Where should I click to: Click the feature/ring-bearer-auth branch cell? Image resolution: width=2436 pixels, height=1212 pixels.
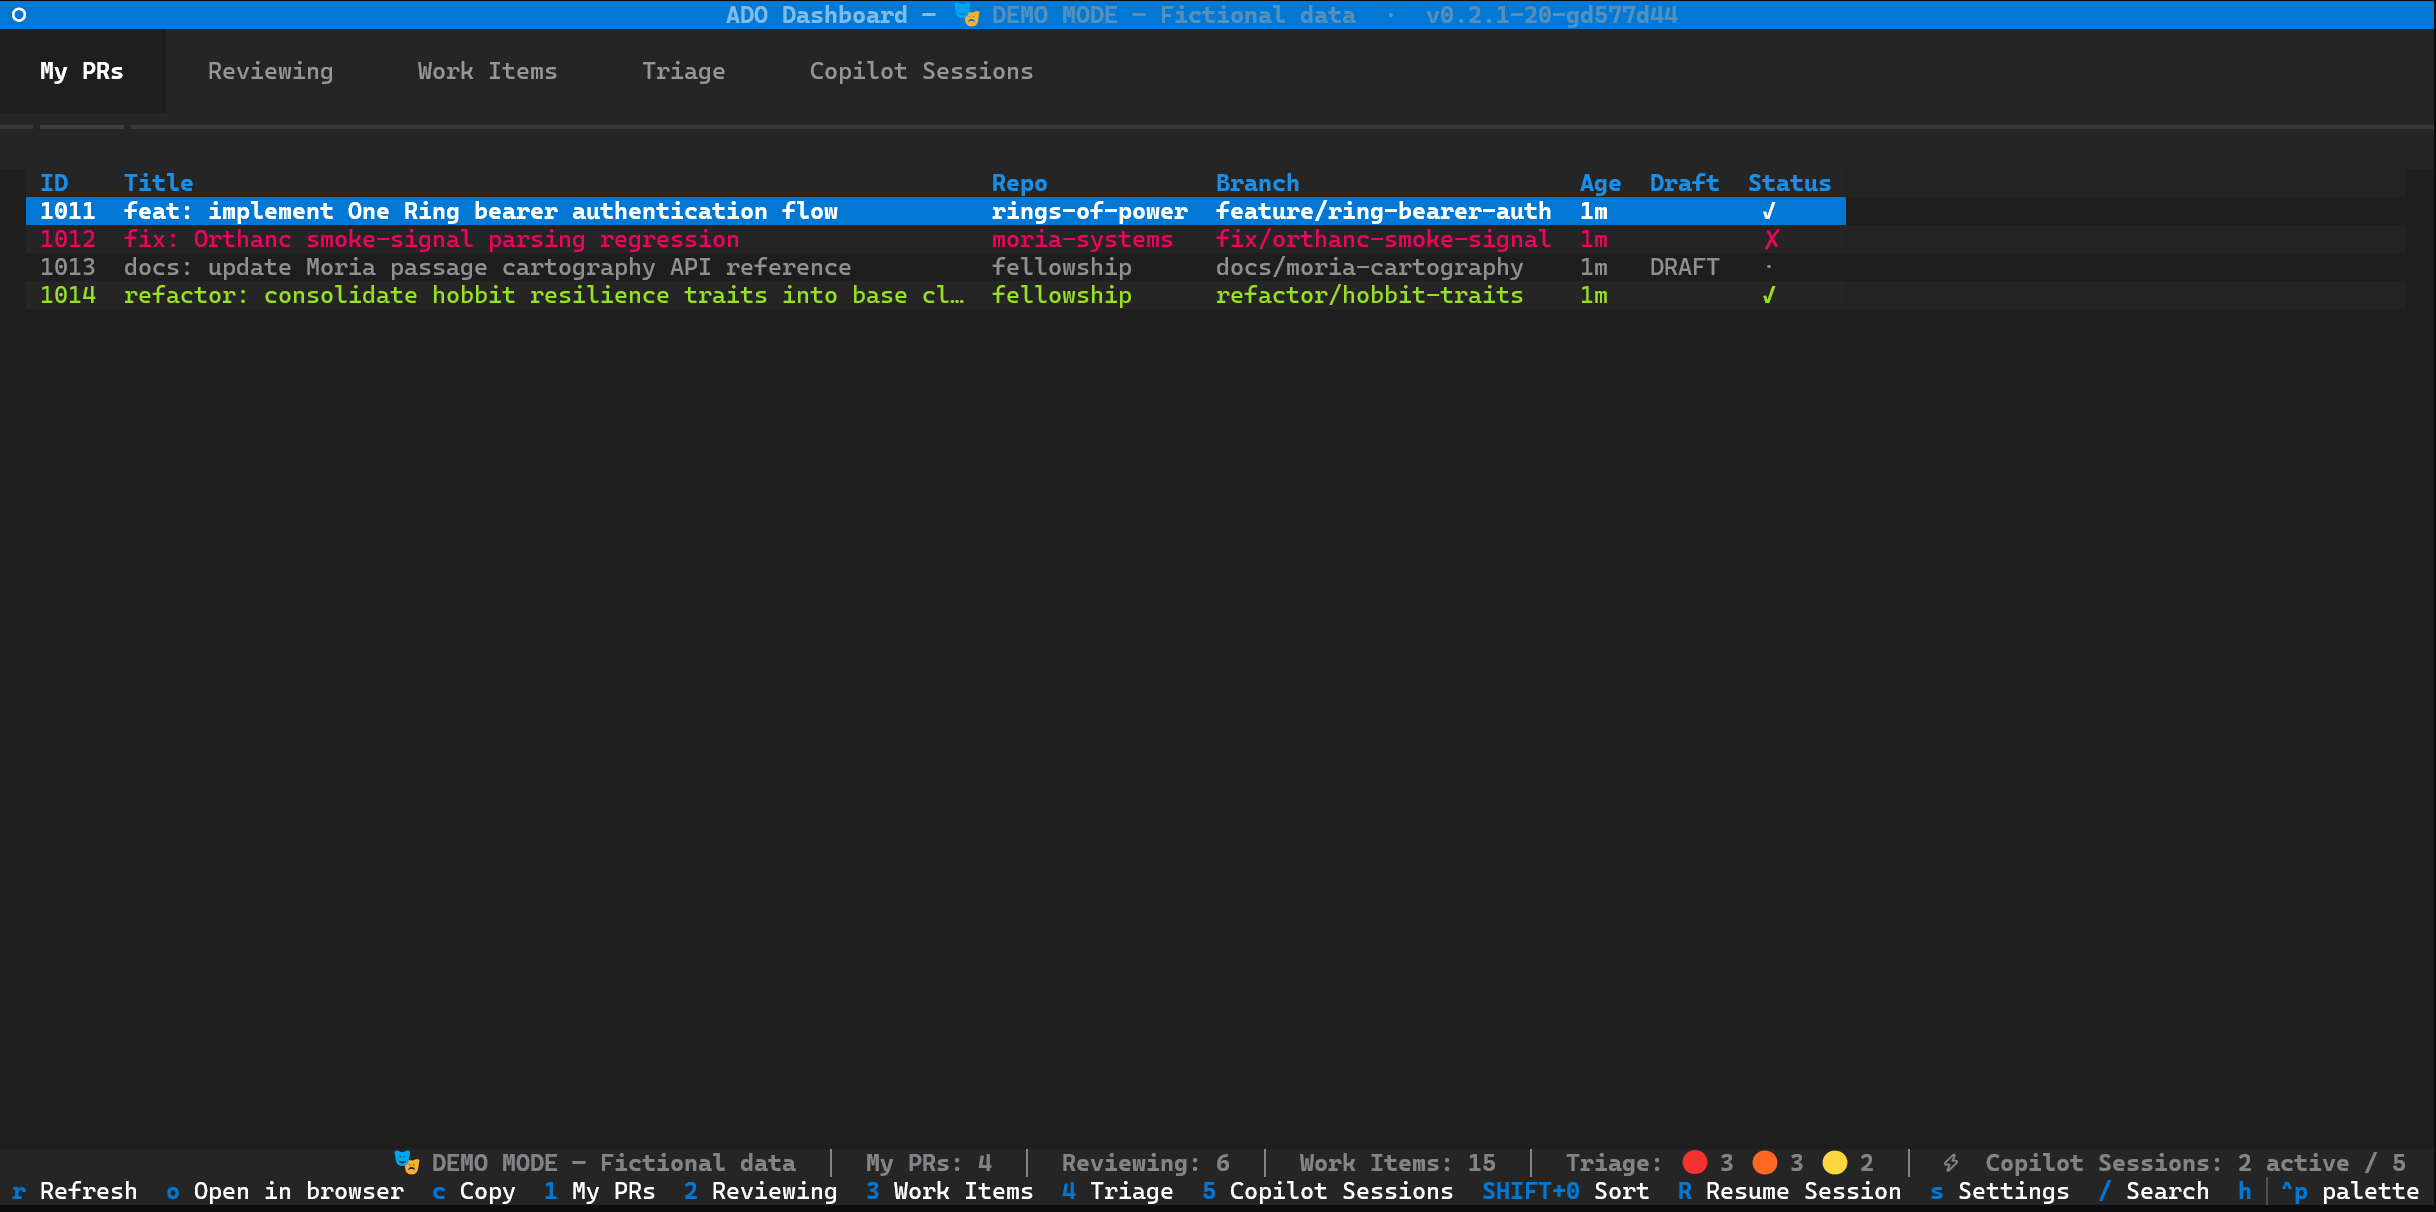coord(1383,211)
